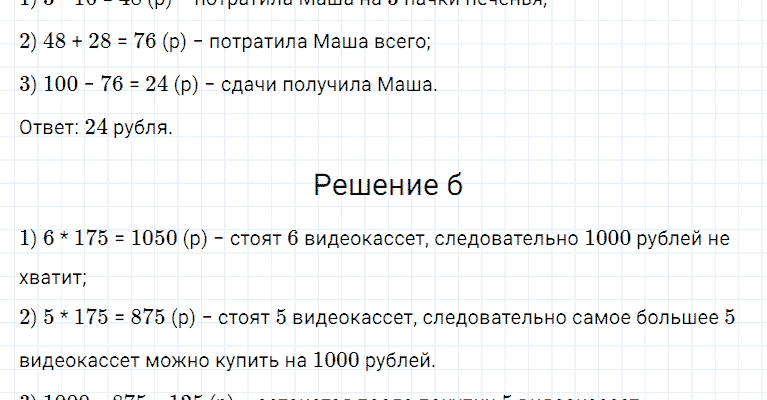
Task: Click the "Ответ: 24 рубля." answer line
Action: [96, 127]
